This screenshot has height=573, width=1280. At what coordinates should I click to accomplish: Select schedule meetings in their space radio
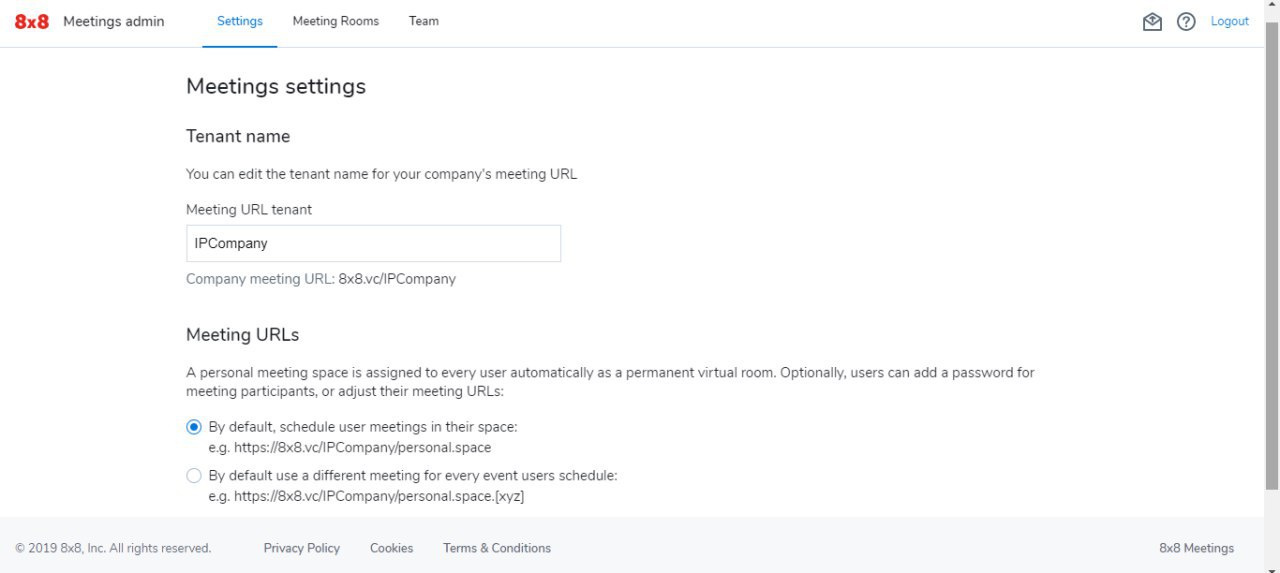pos(194,427)
